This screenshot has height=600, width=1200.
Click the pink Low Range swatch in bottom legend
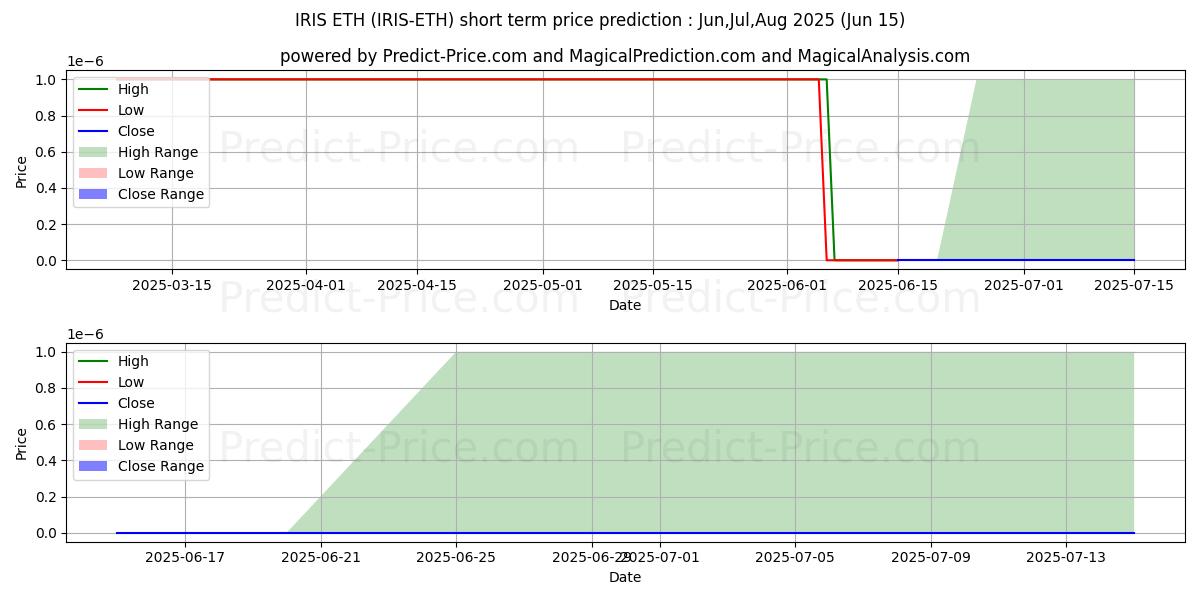(x=94, y=445)
